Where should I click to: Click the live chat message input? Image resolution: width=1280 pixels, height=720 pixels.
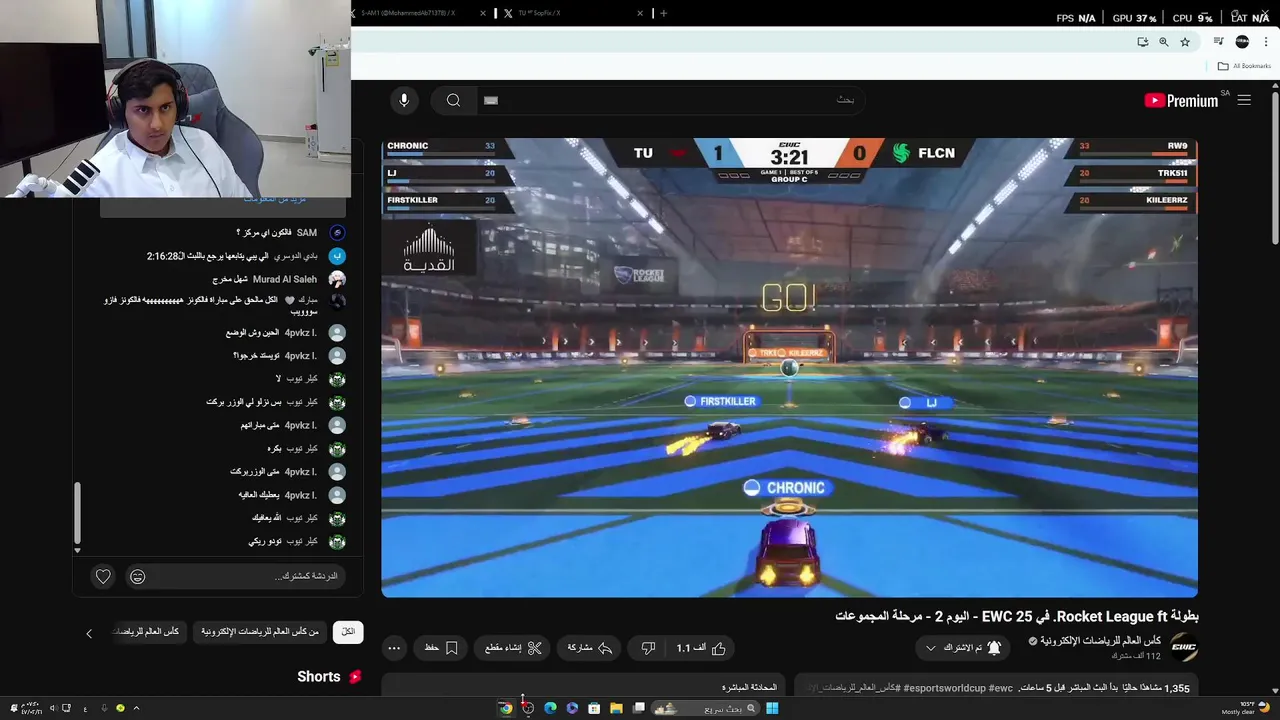(250, 576)
